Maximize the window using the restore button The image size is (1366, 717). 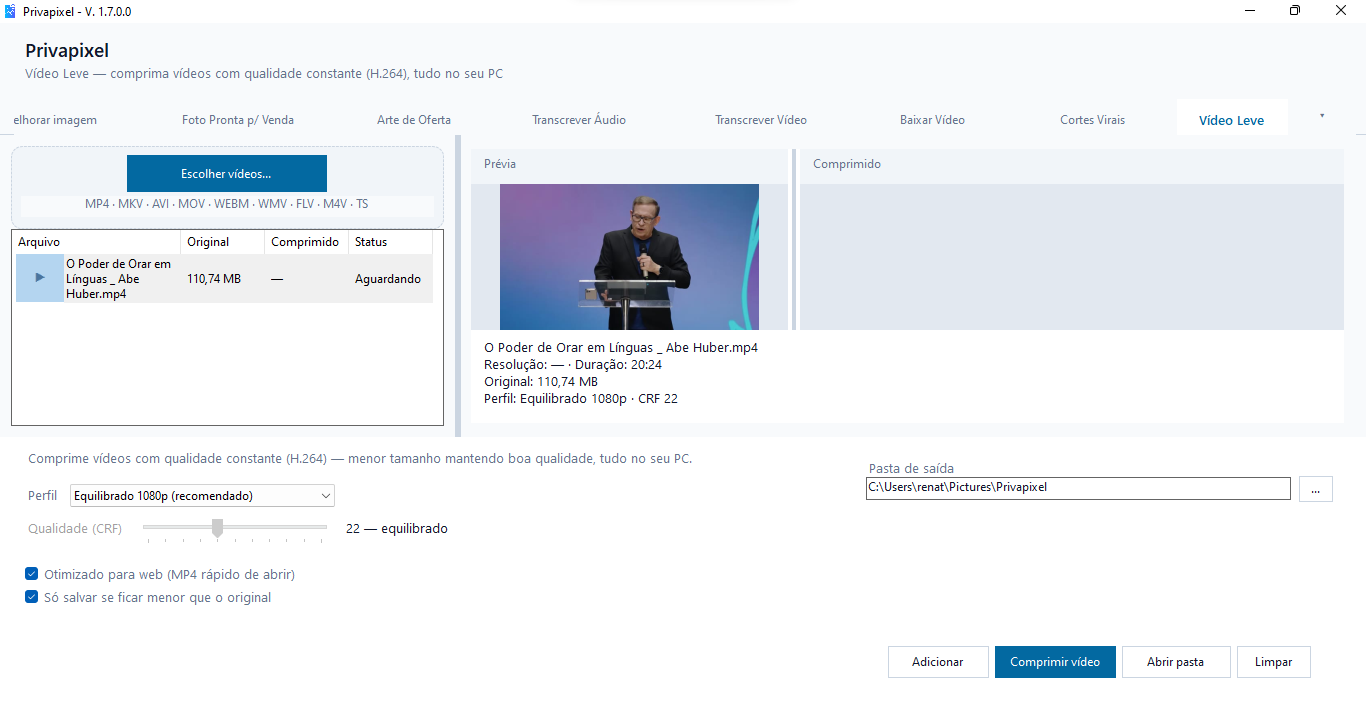click(x=1295, y=11)
